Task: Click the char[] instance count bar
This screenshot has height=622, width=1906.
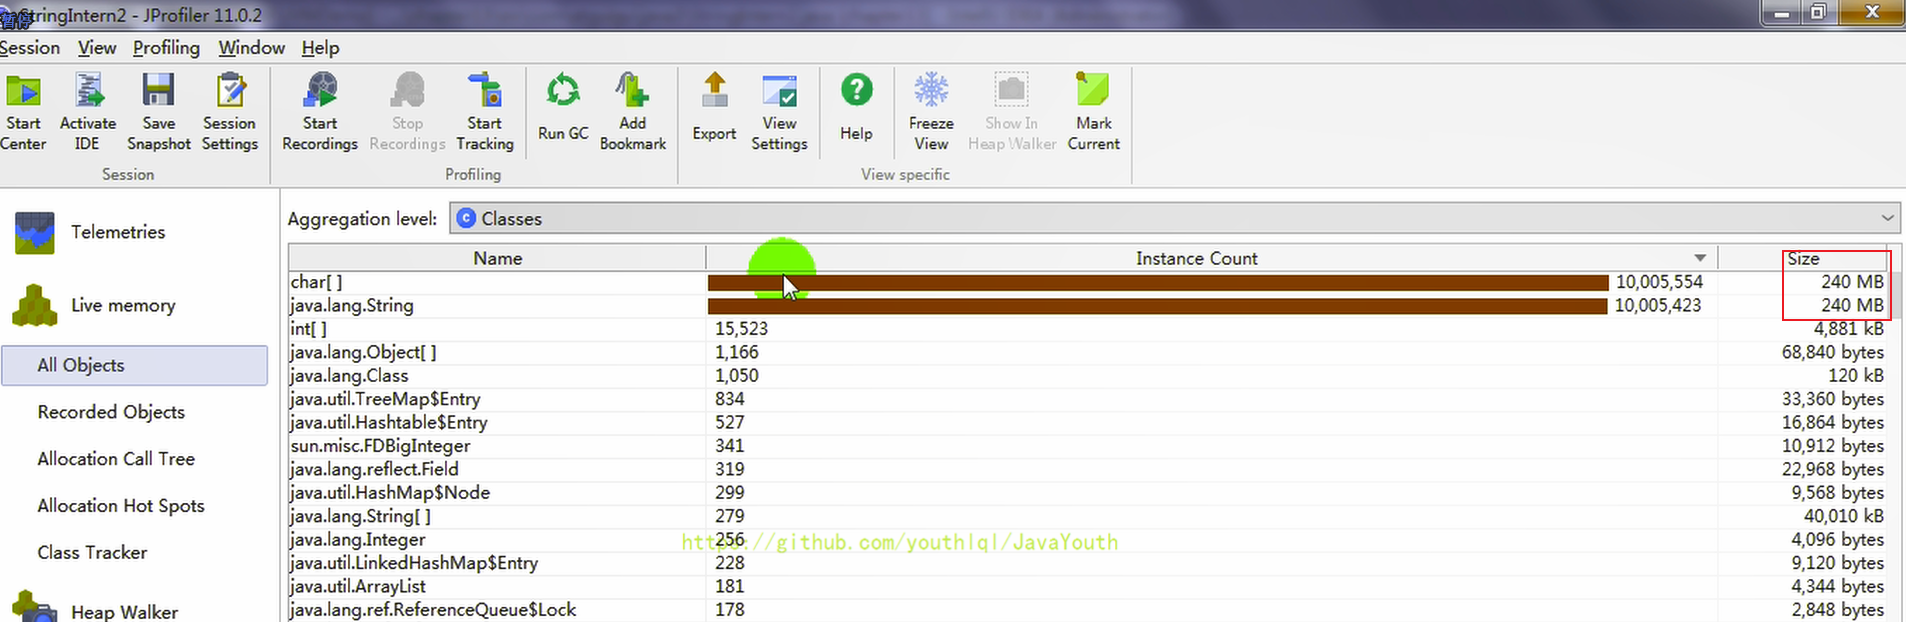Action: [x=1157, y=283]
